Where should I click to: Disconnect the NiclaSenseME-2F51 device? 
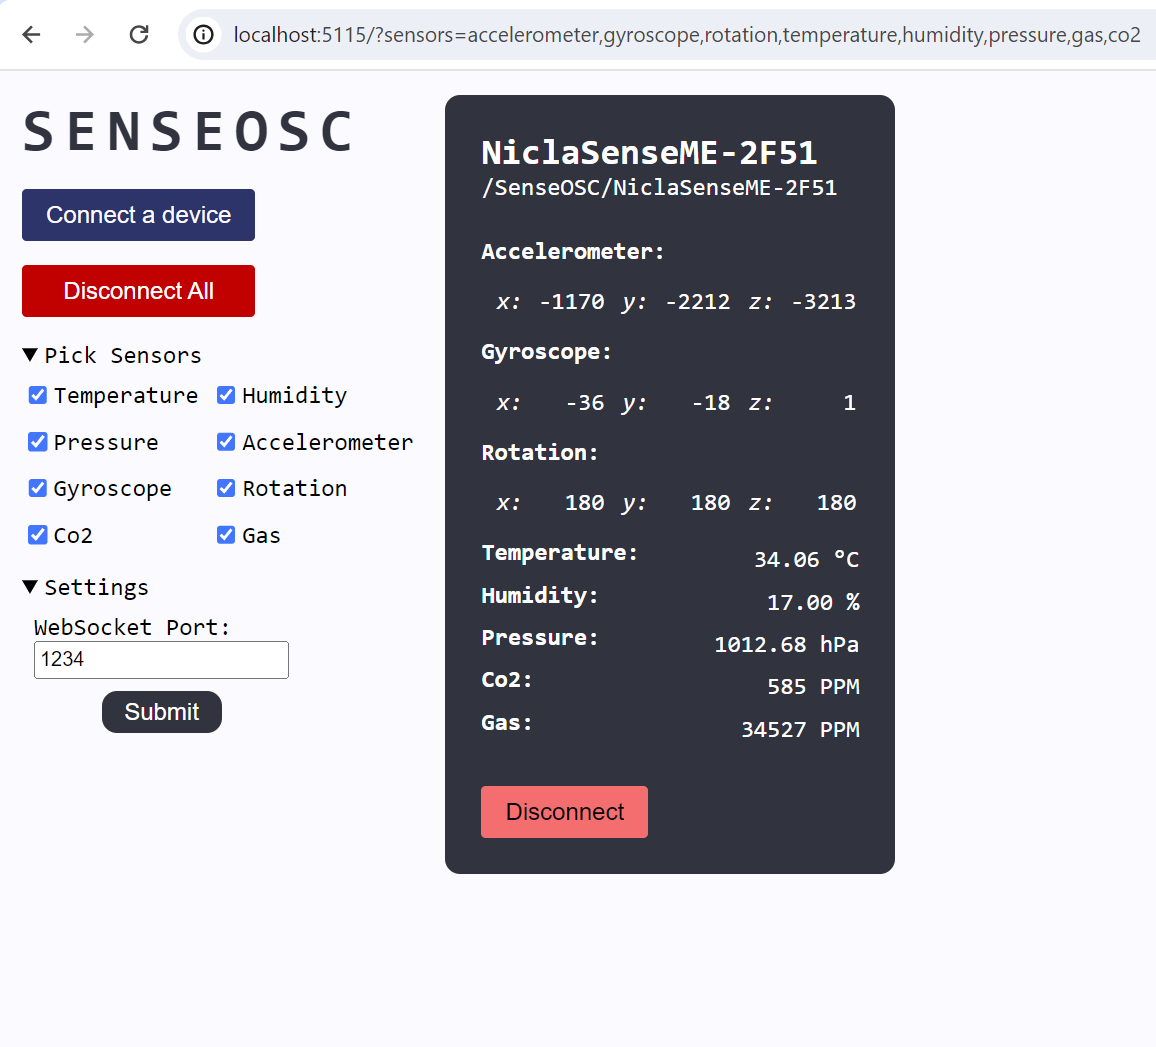coord(564,811)
